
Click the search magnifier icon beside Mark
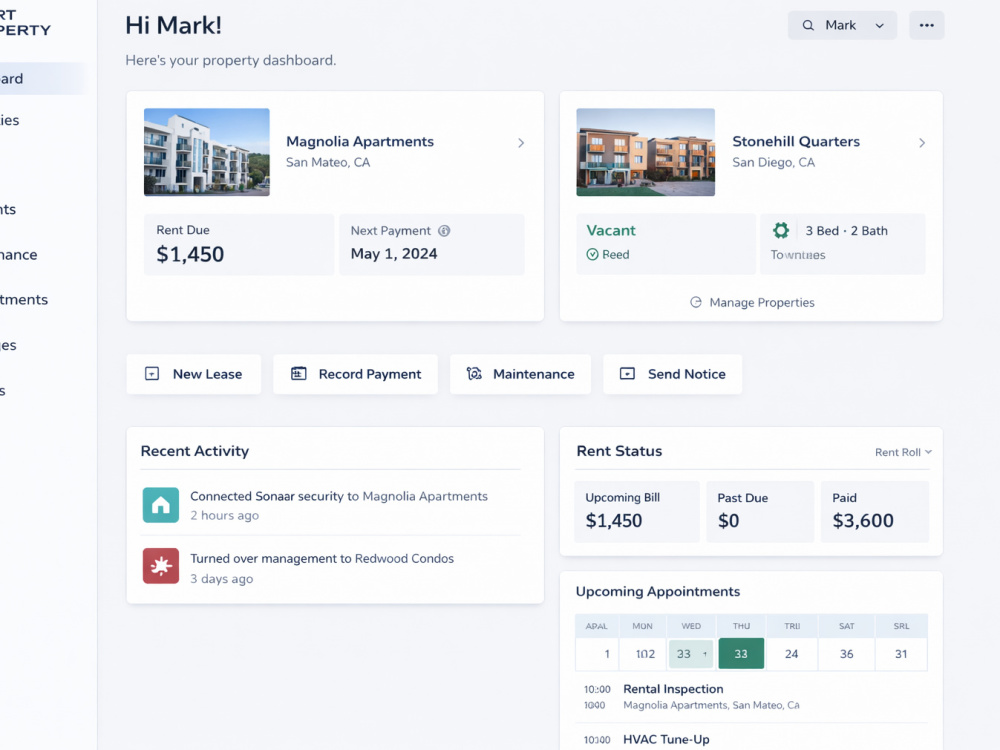[808, 26]
